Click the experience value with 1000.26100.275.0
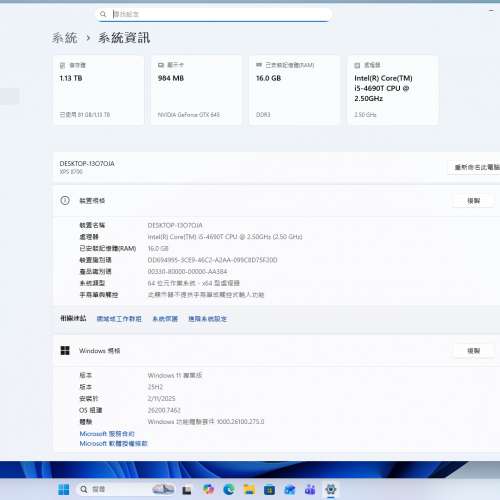500x500 pixels. [x=206, y=422]
